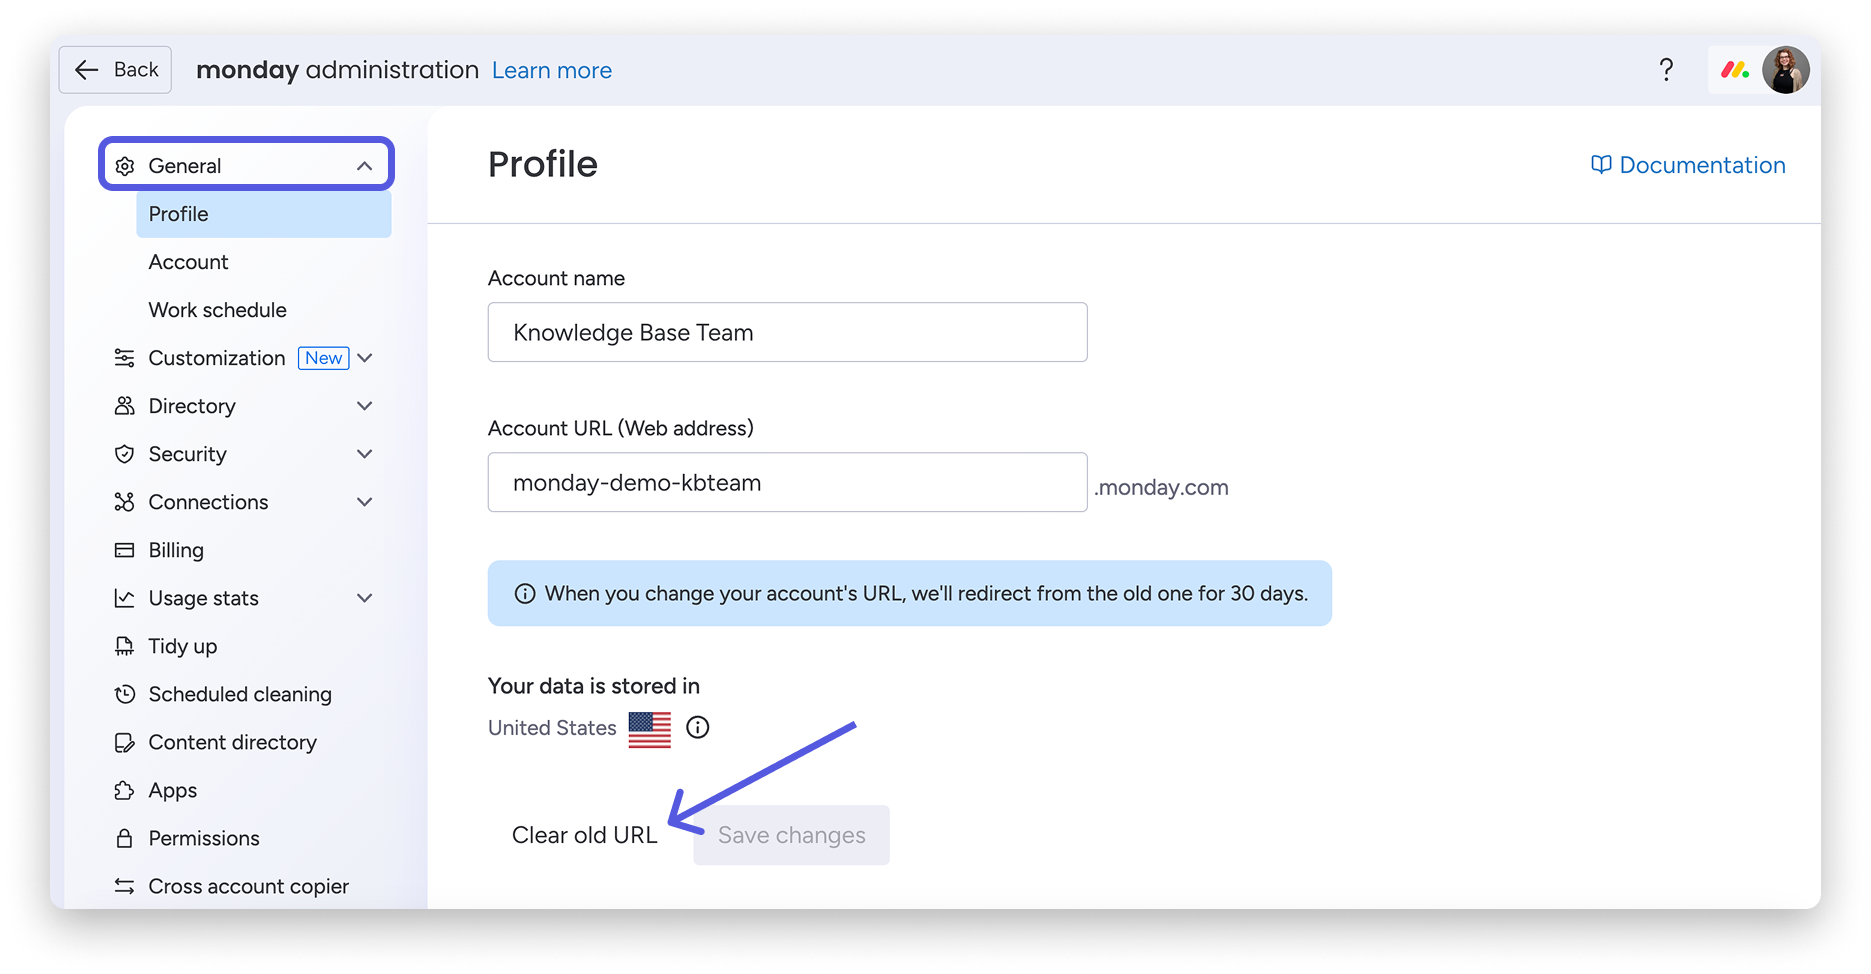Open the Work schedule page

[x=217, y=310]
